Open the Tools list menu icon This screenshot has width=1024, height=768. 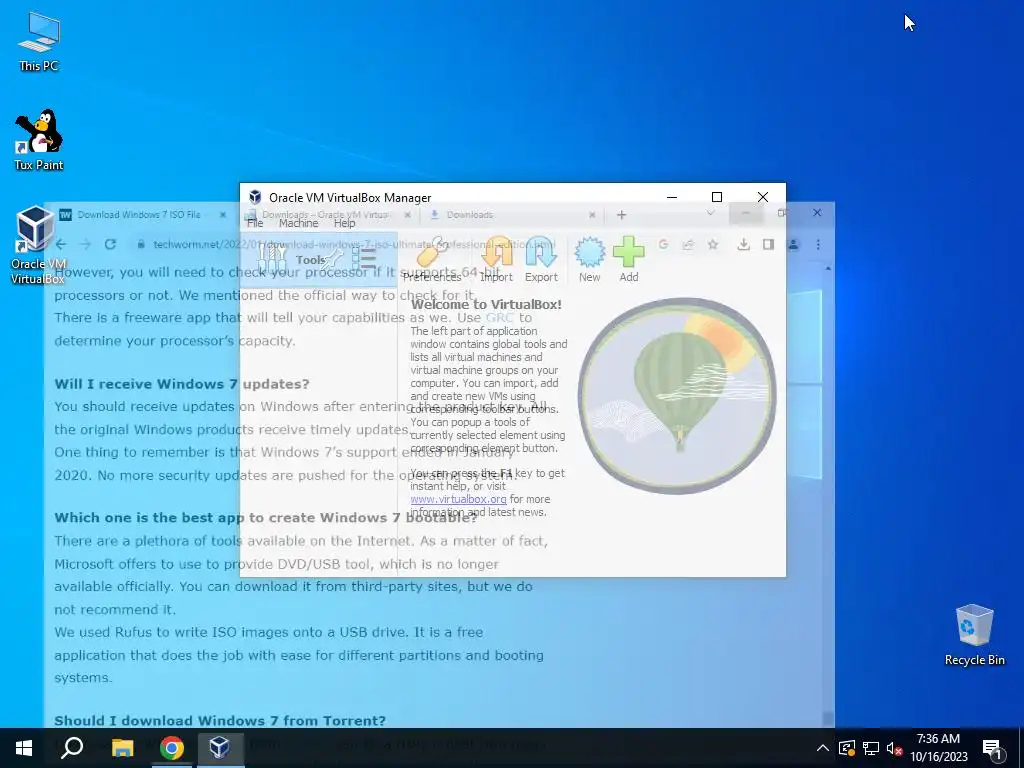(x=364, y=259)
